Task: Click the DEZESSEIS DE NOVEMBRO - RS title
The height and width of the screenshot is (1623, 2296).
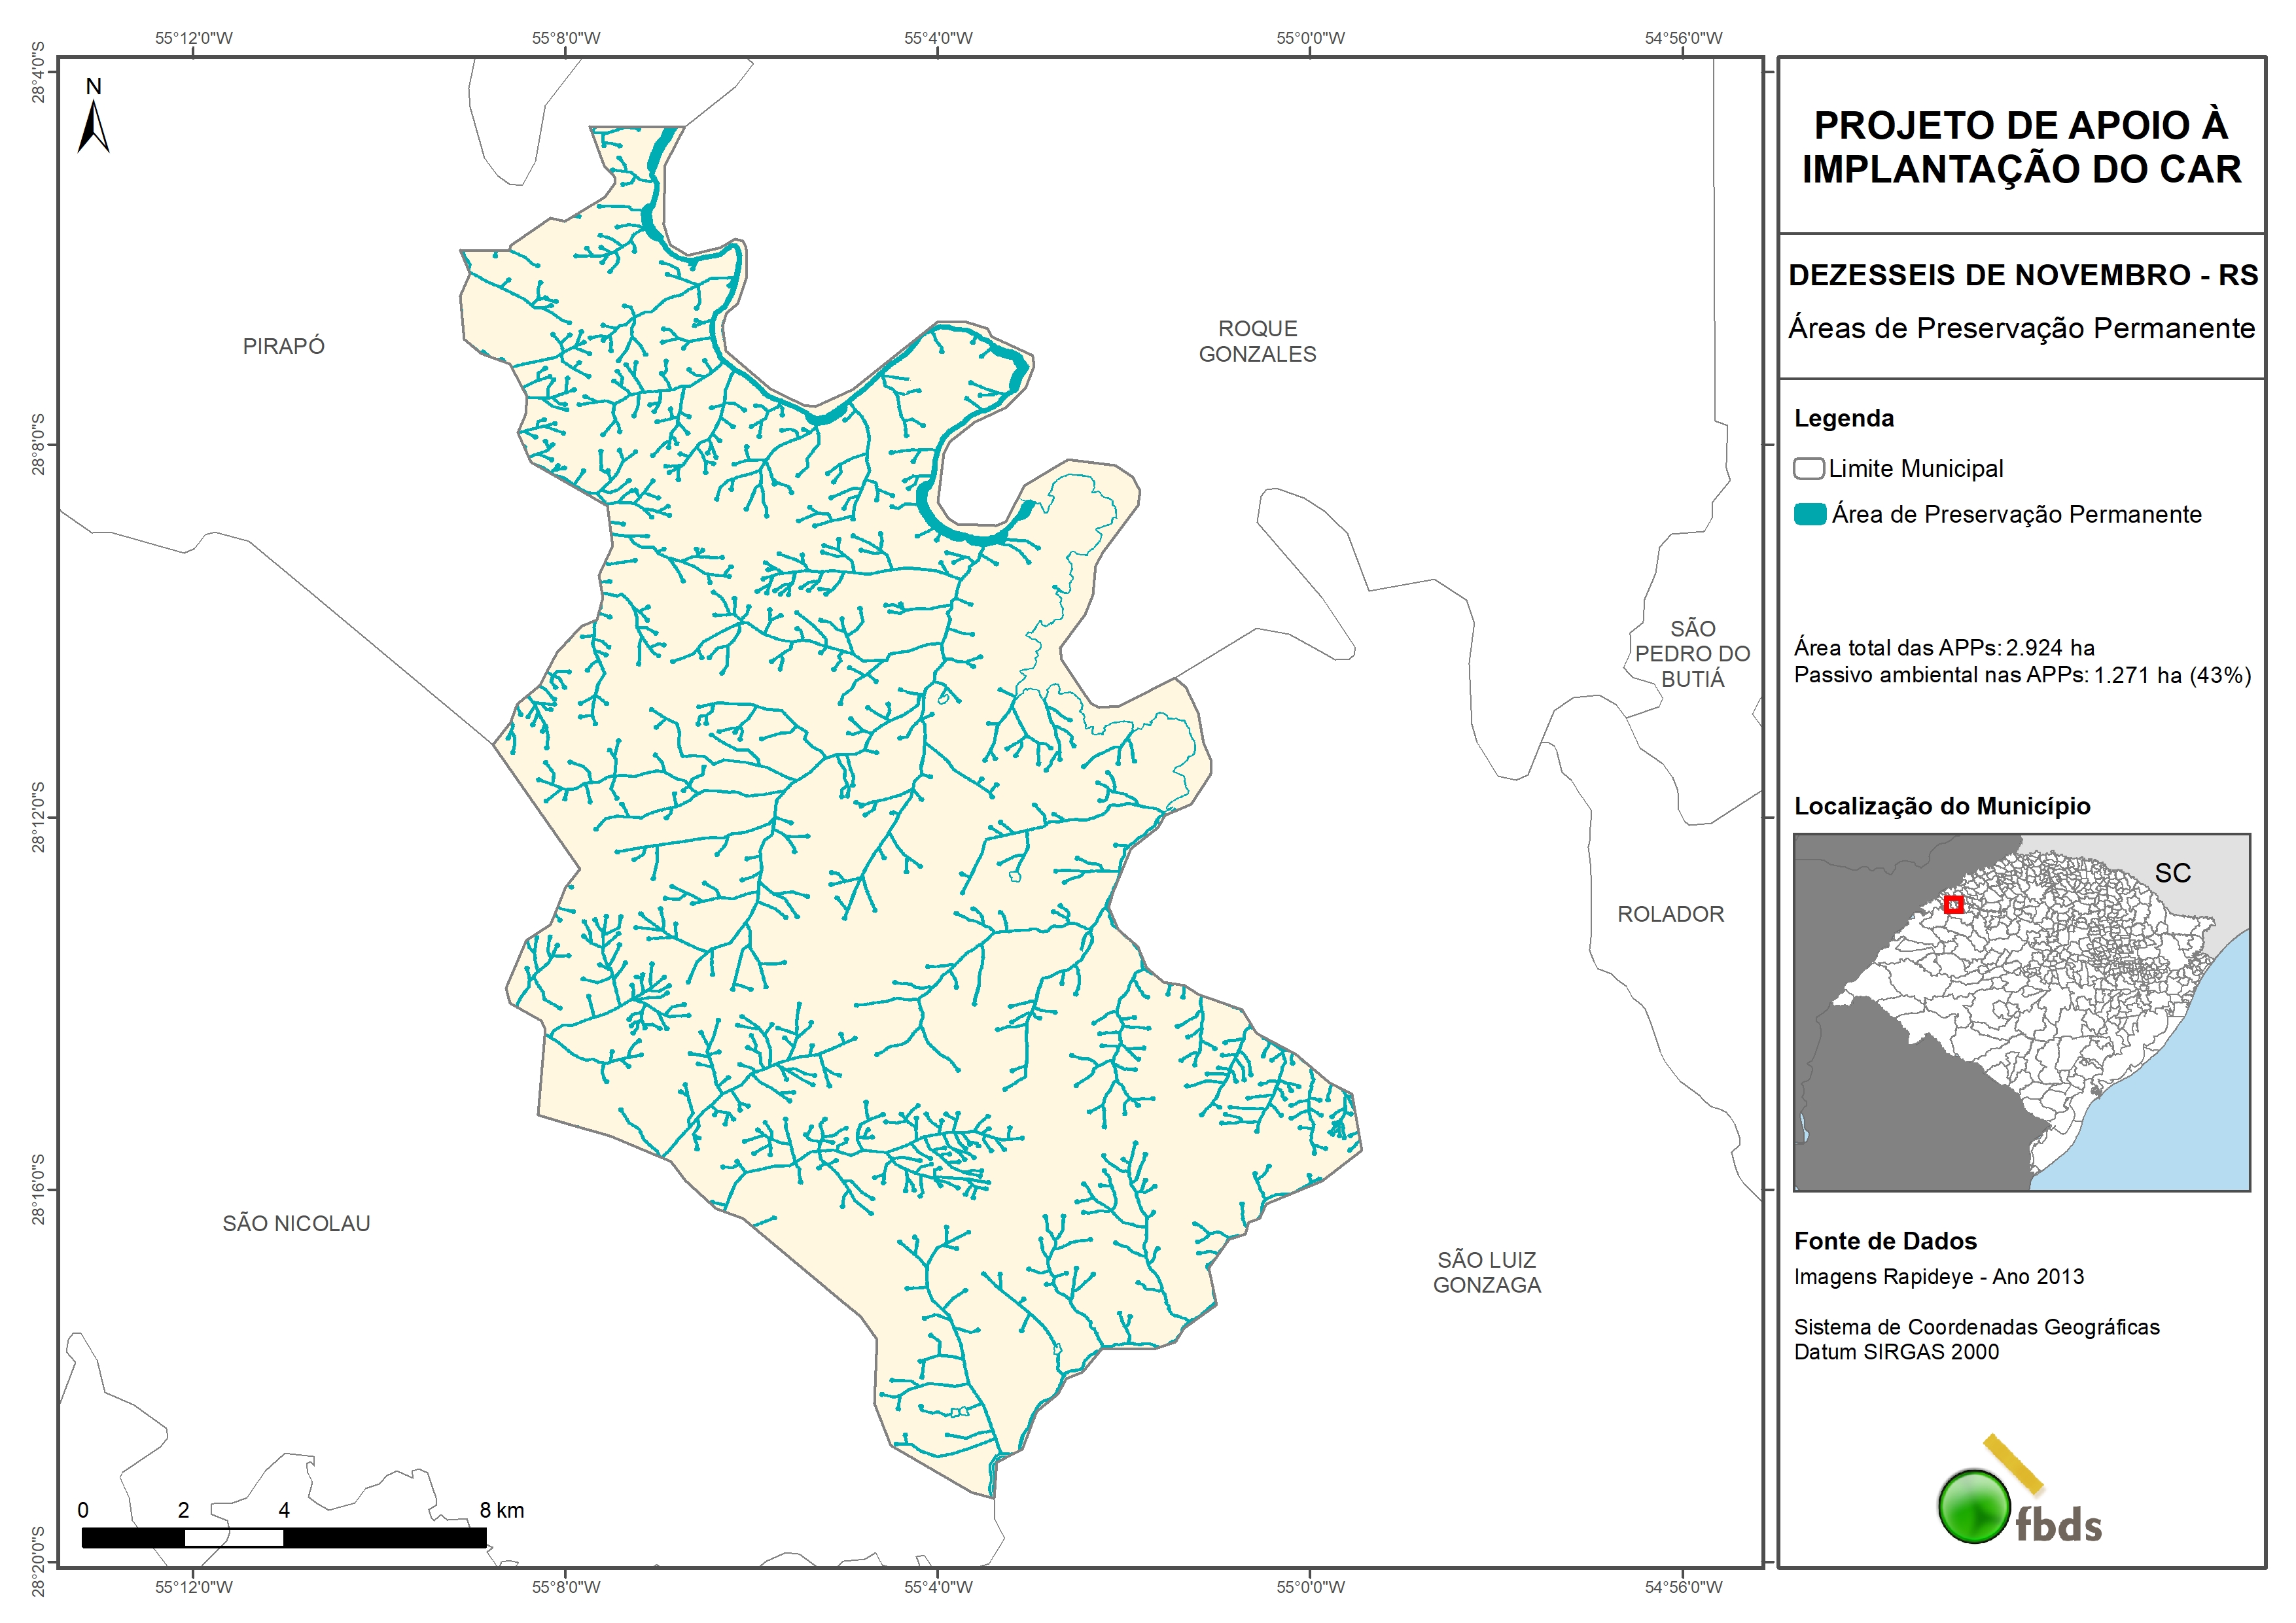Action: pyautogui.click(x=2022, y=275)
